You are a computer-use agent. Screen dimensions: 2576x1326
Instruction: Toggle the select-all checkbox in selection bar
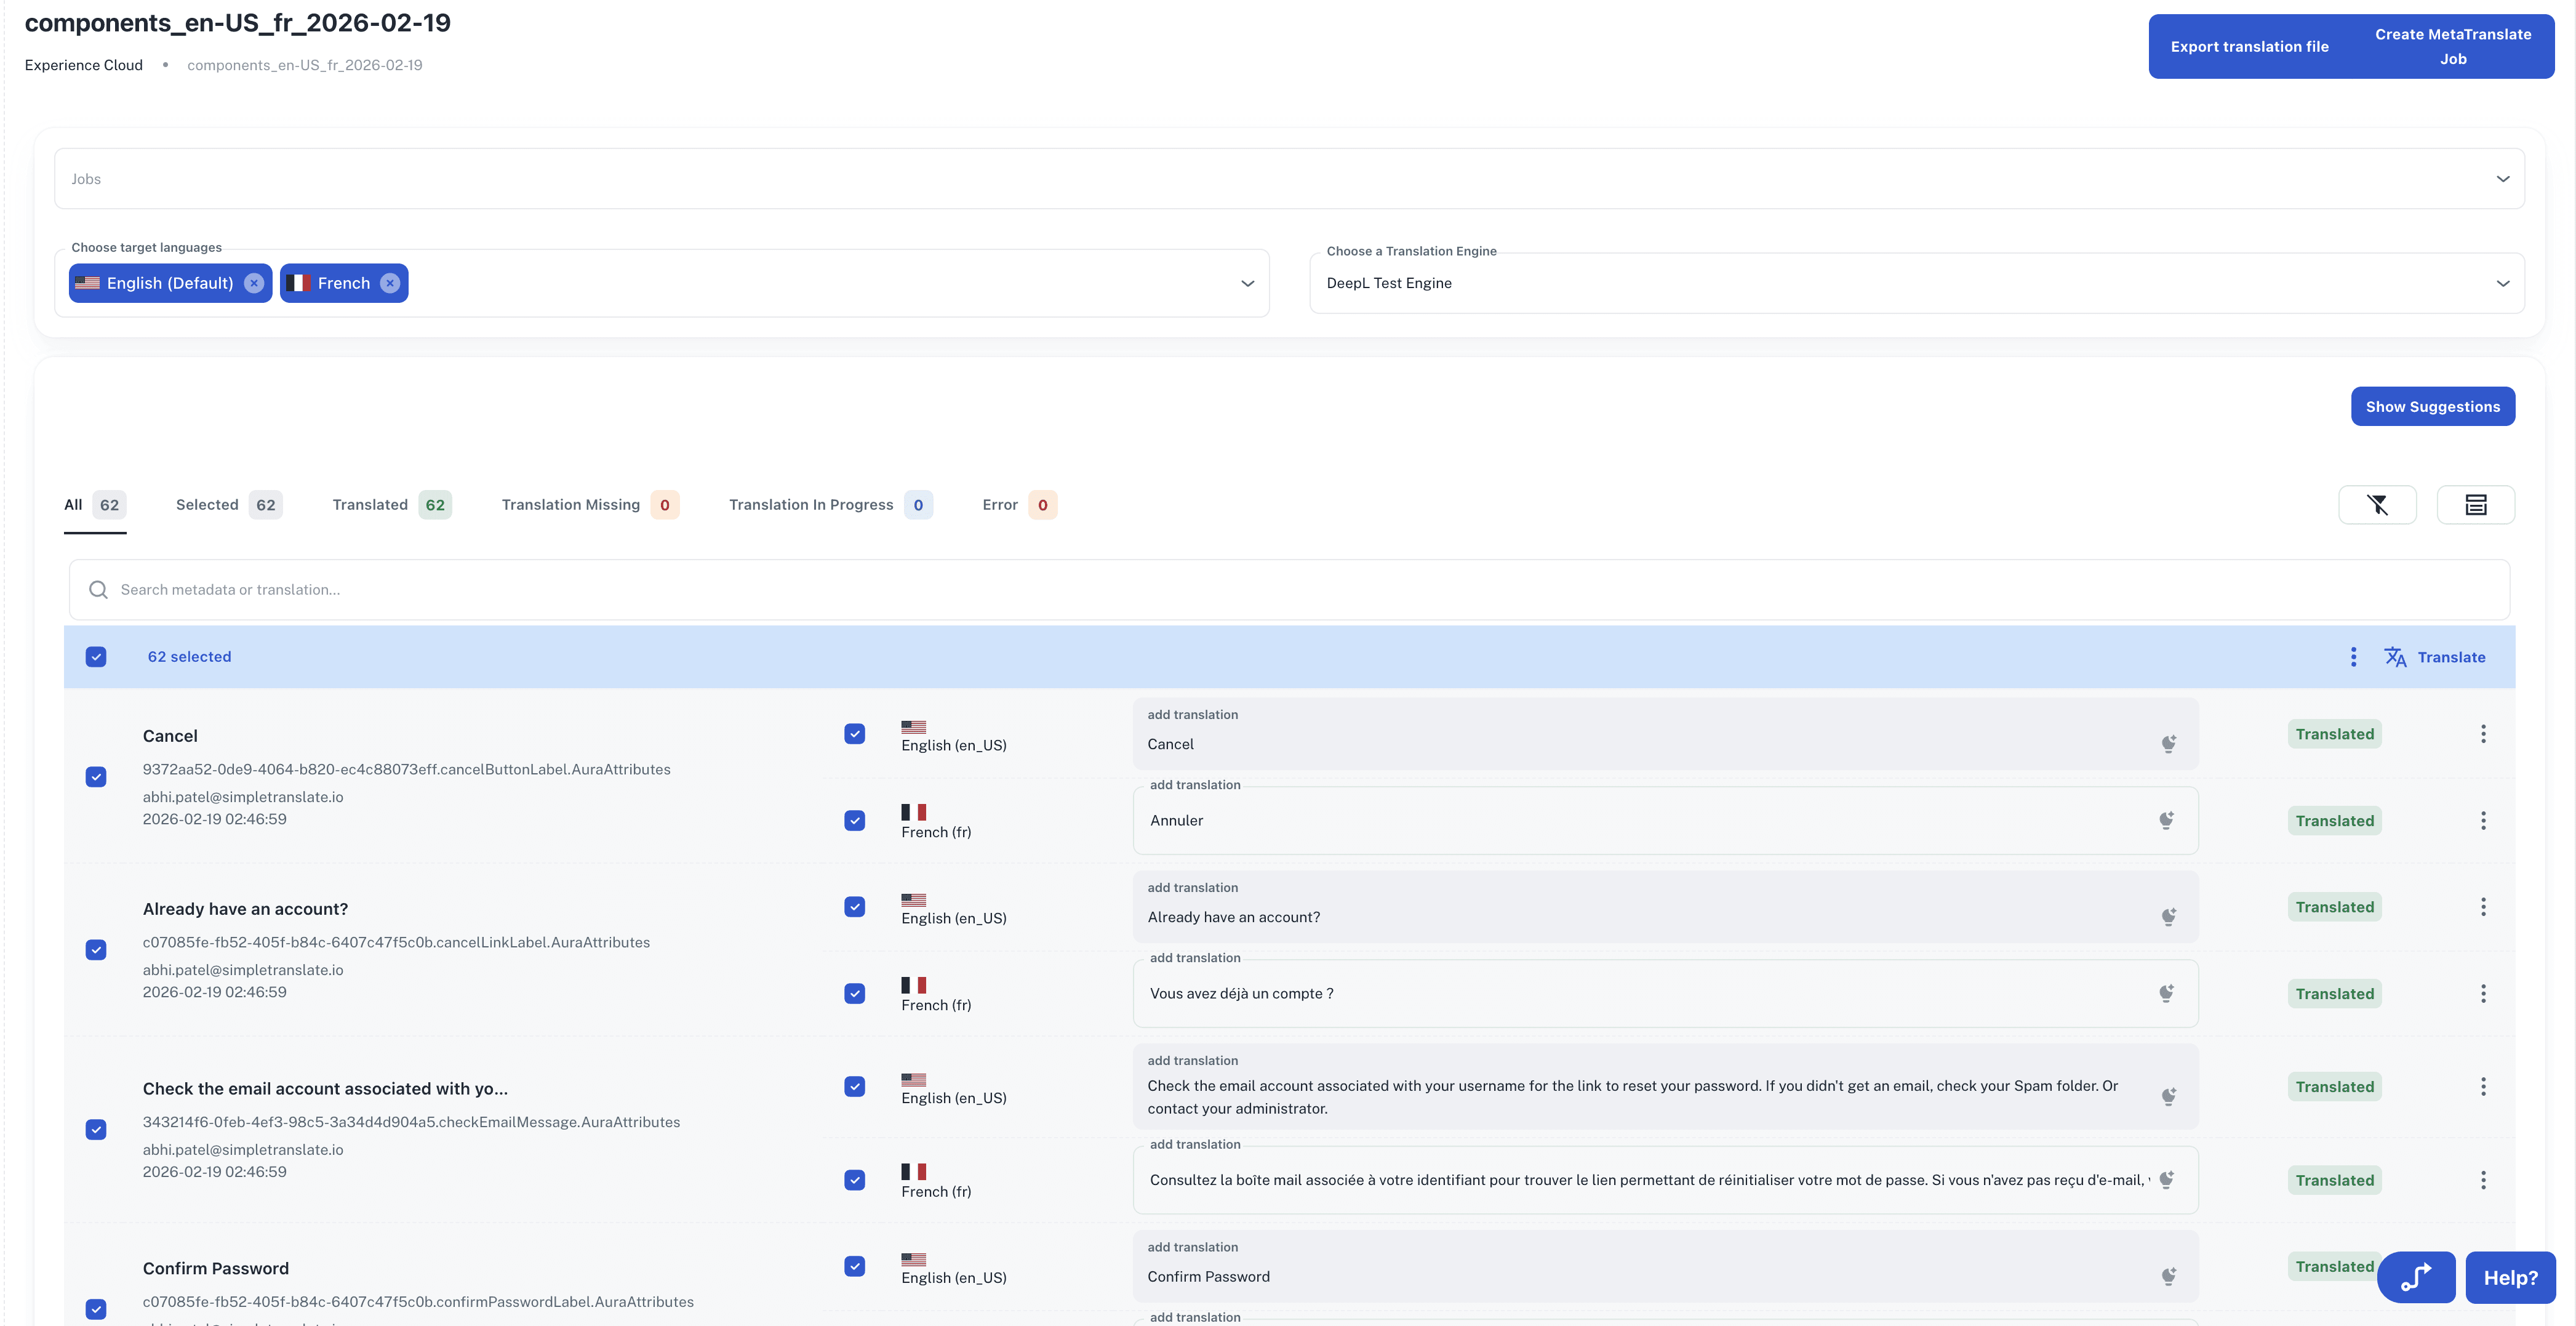pos(96,657)
